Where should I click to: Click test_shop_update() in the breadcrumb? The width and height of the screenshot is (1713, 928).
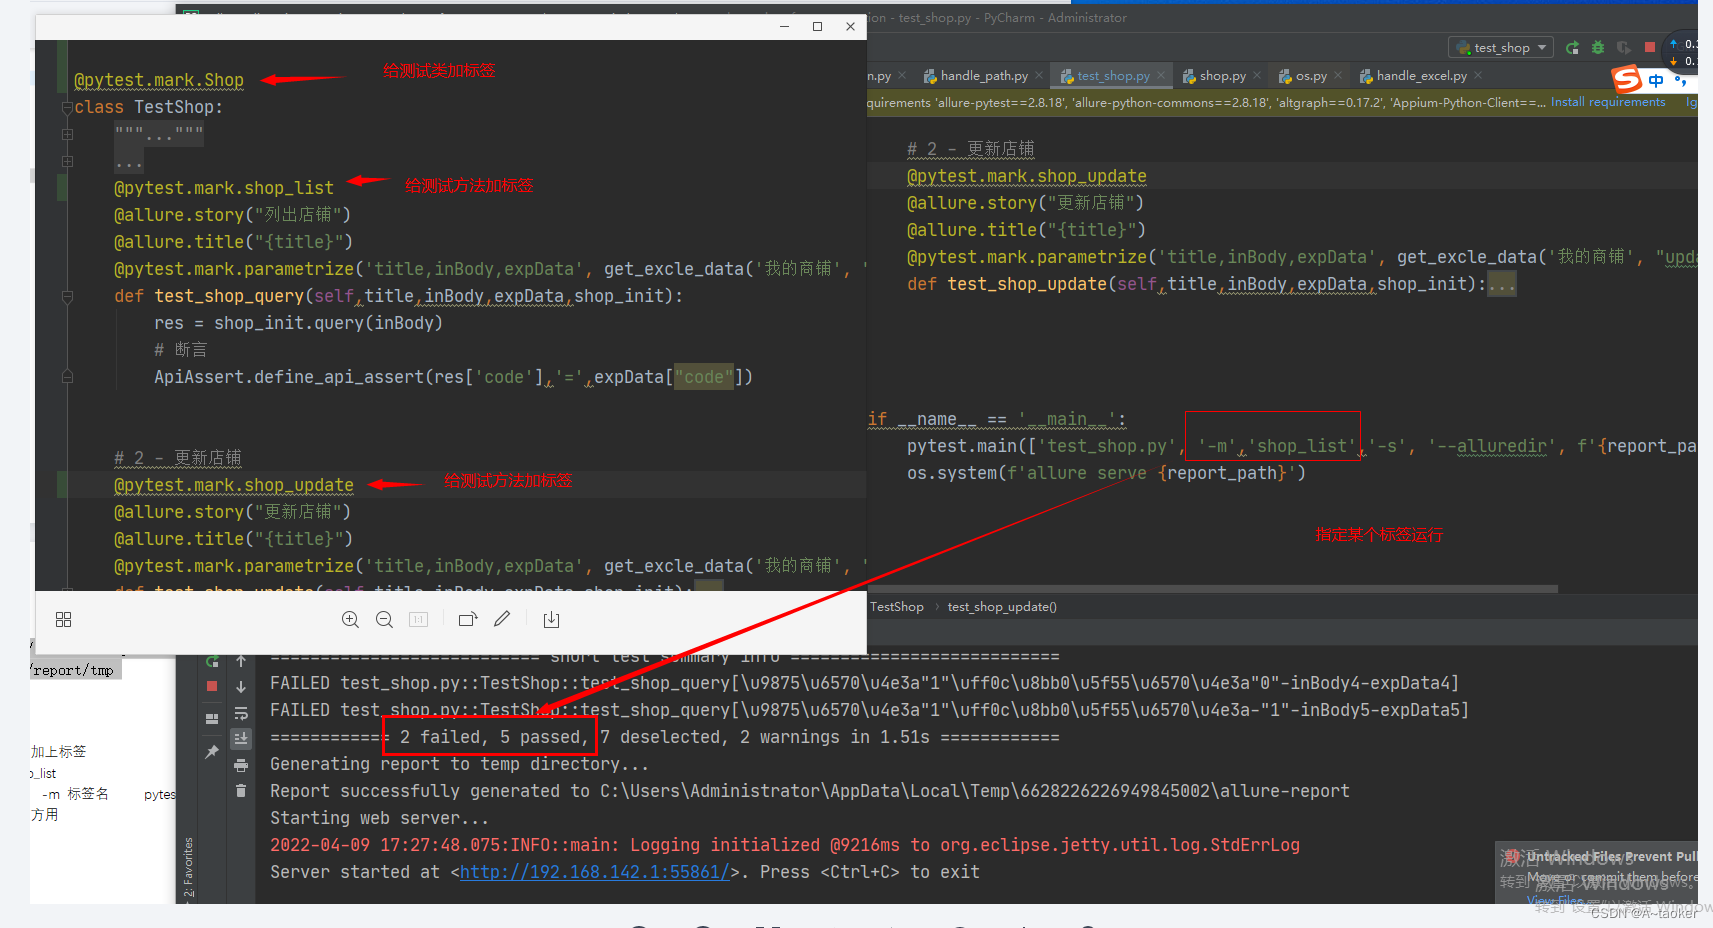pos(1002,607)
